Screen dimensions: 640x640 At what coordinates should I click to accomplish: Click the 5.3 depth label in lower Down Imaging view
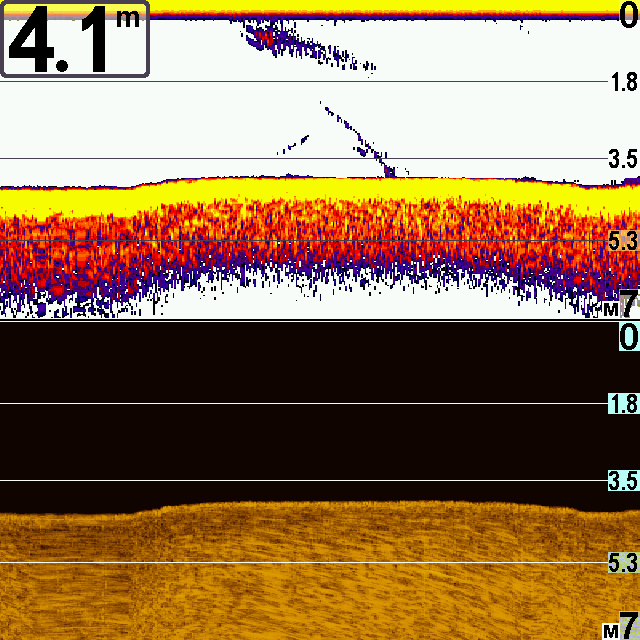[x=623, y=563]
